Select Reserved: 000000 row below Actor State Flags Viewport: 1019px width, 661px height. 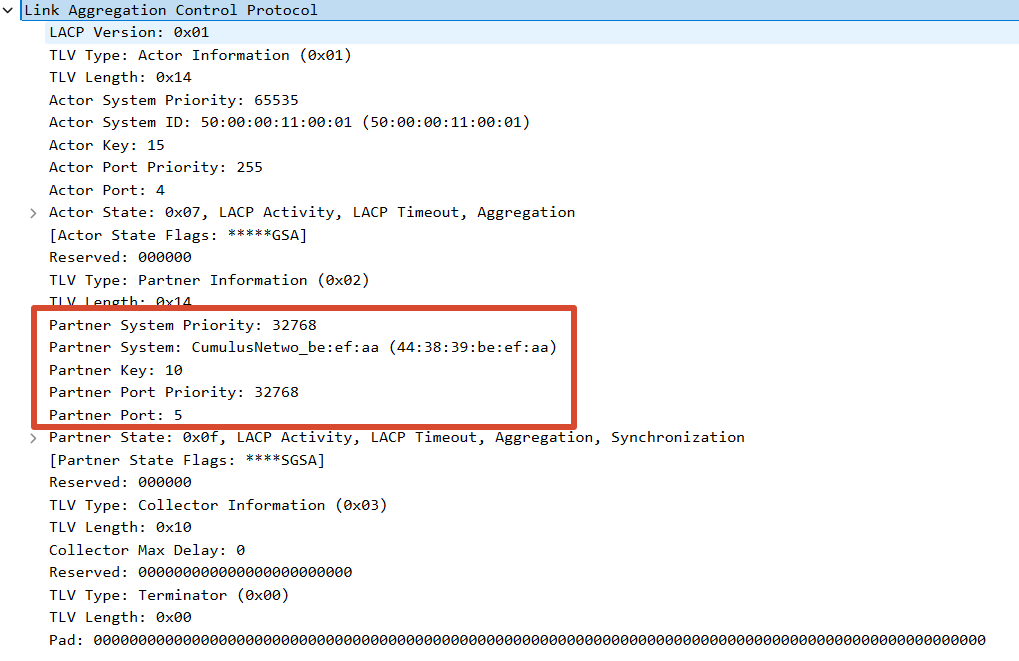[120, 257]
